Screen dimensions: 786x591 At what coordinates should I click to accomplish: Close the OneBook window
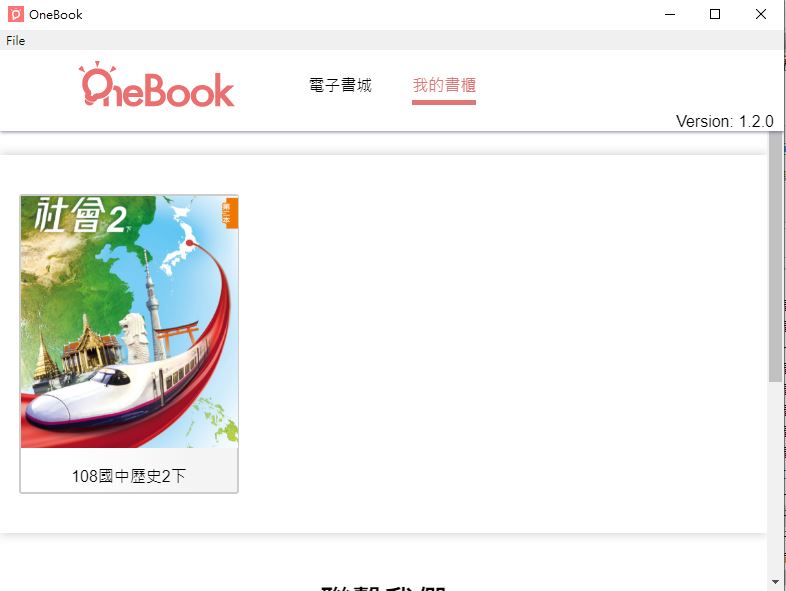point(760,14)
